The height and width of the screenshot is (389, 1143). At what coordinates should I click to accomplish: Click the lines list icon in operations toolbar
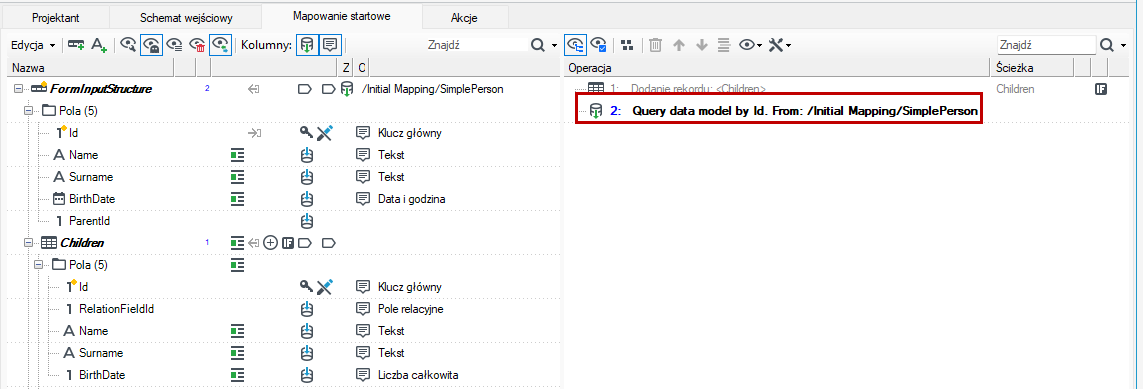coord(724,45)
